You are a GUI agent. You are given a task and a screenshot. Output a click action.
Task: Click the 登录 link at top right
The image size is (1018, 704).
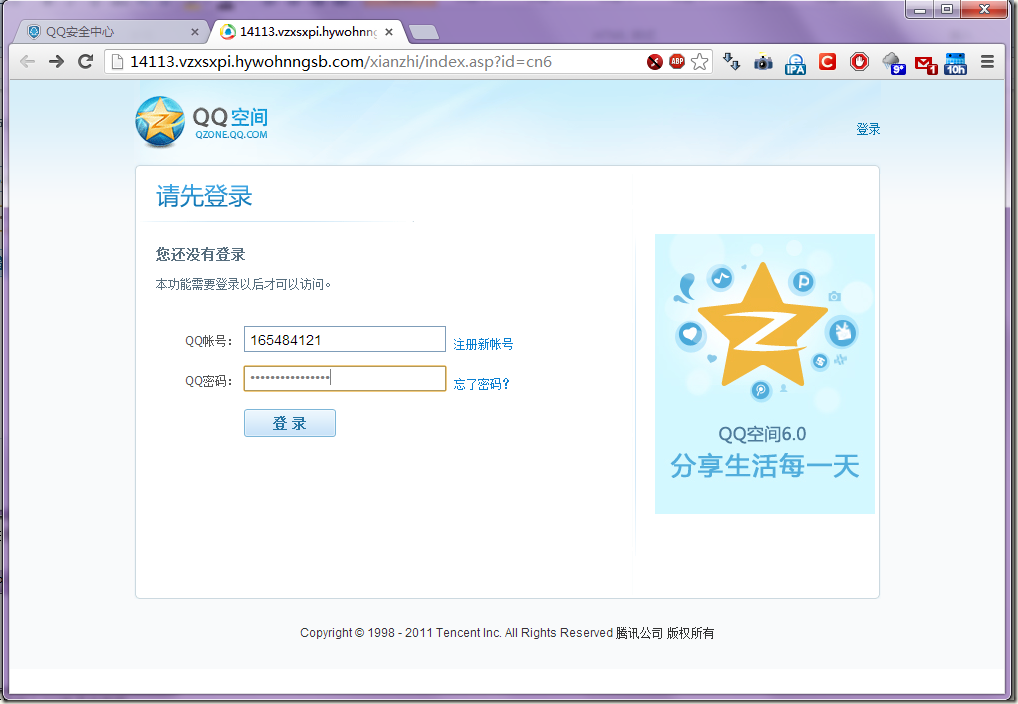click(x=868, y=129)
